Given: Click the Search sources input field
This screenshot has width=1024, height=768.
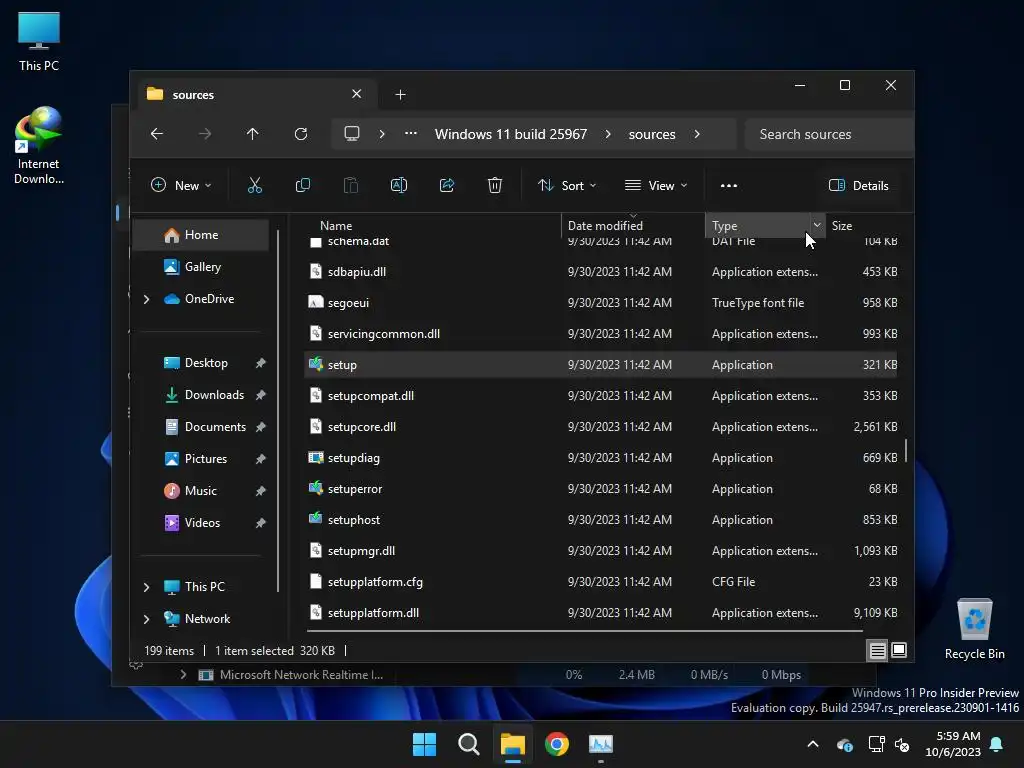Looking at the screenshot, I should pos(828,134).
